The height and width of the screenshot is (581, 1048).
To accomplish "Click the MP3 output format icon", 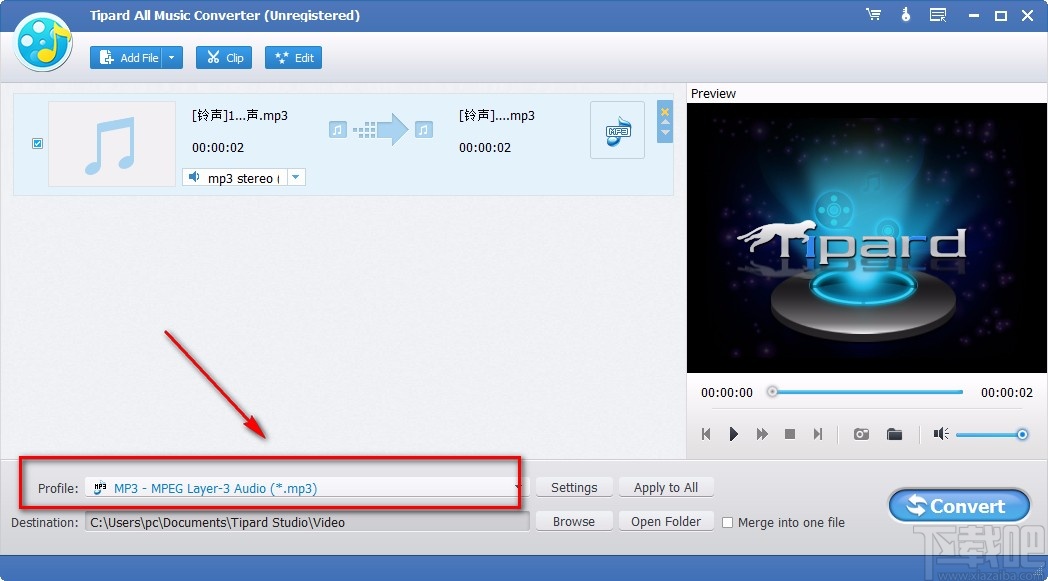I will (x=617, y=130).
